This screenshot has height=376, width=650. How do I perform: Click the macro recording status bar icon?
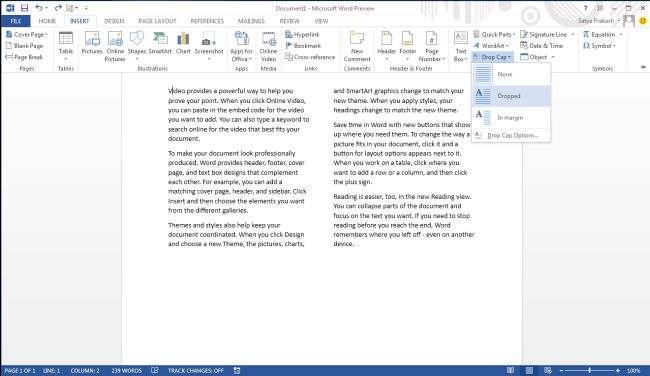[237, 371]
